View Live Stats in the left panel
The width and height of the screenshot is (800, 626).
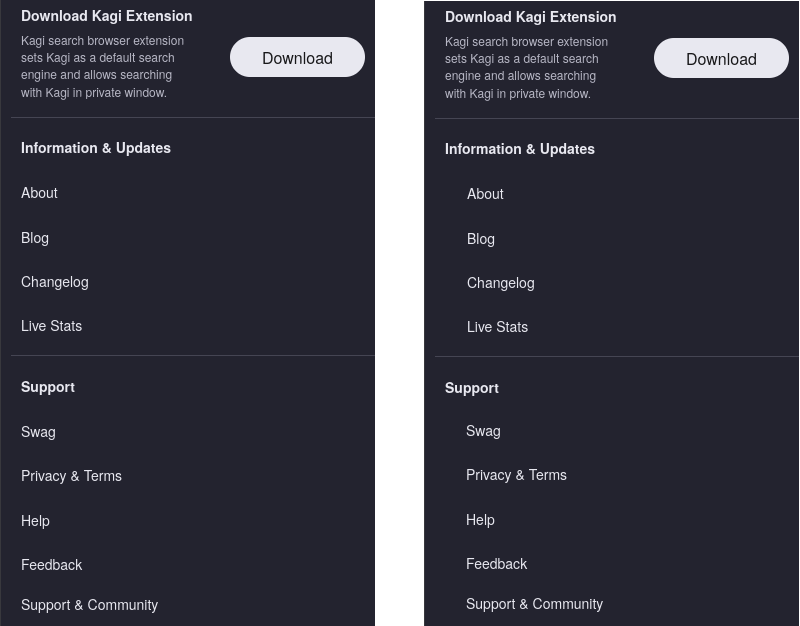52,326
